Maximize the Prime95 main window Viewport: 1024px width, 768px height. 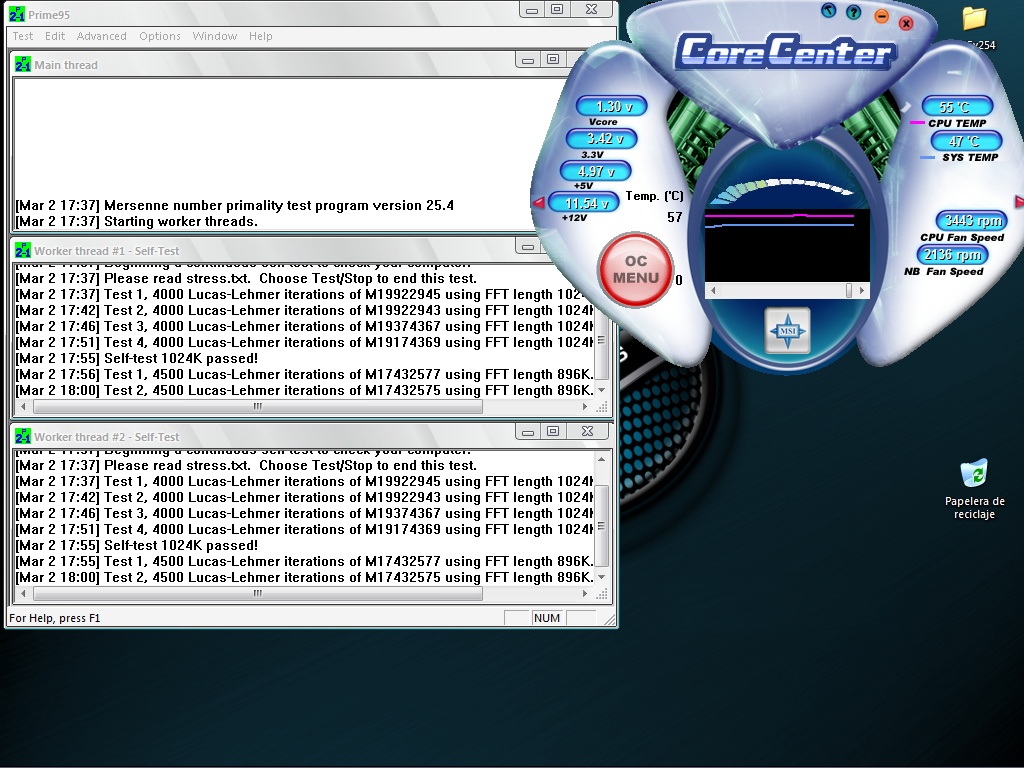557,10
